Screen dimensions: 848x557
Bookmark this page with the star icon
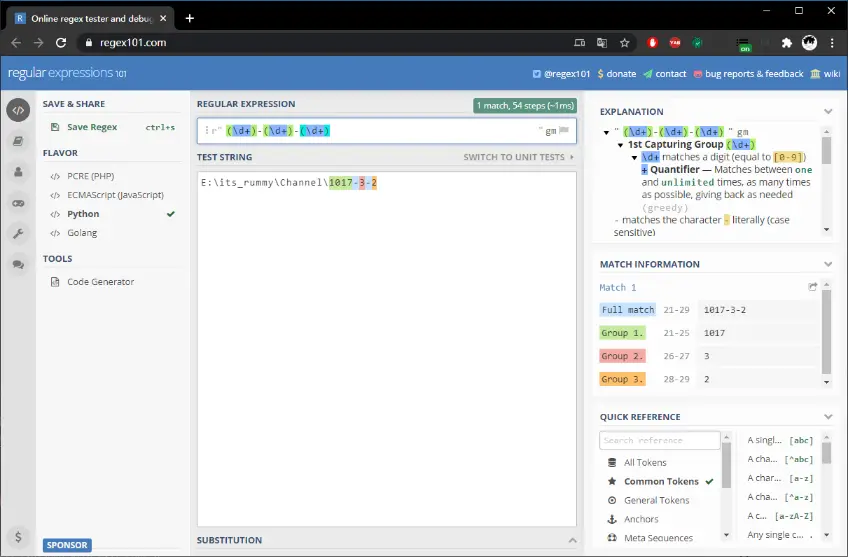coord(625,43)
